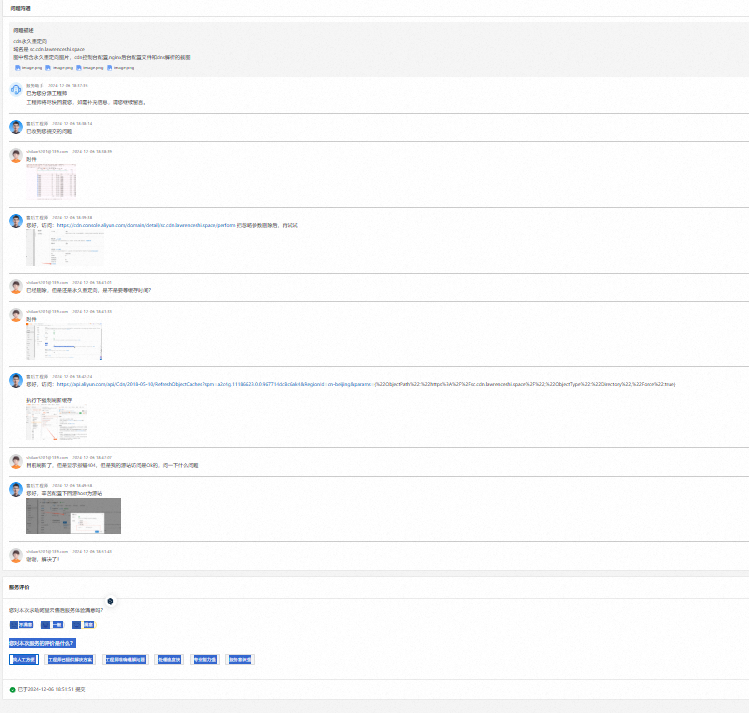Open the fourth image.png attachment in the description
Image resolution: width=749 pixels, height=713 pixels.
pyautogui.click(x=120, y=68)
